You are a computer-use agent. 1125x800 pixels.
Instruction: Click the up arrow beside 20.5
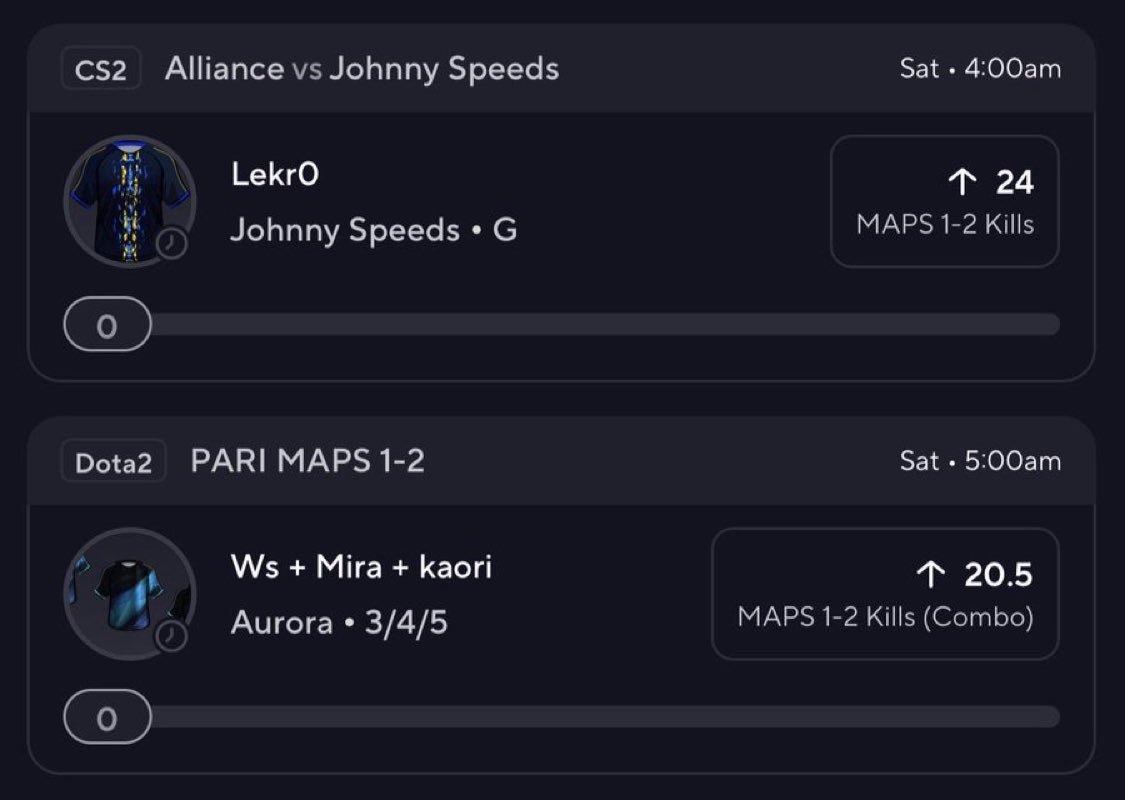pos(930,575)
